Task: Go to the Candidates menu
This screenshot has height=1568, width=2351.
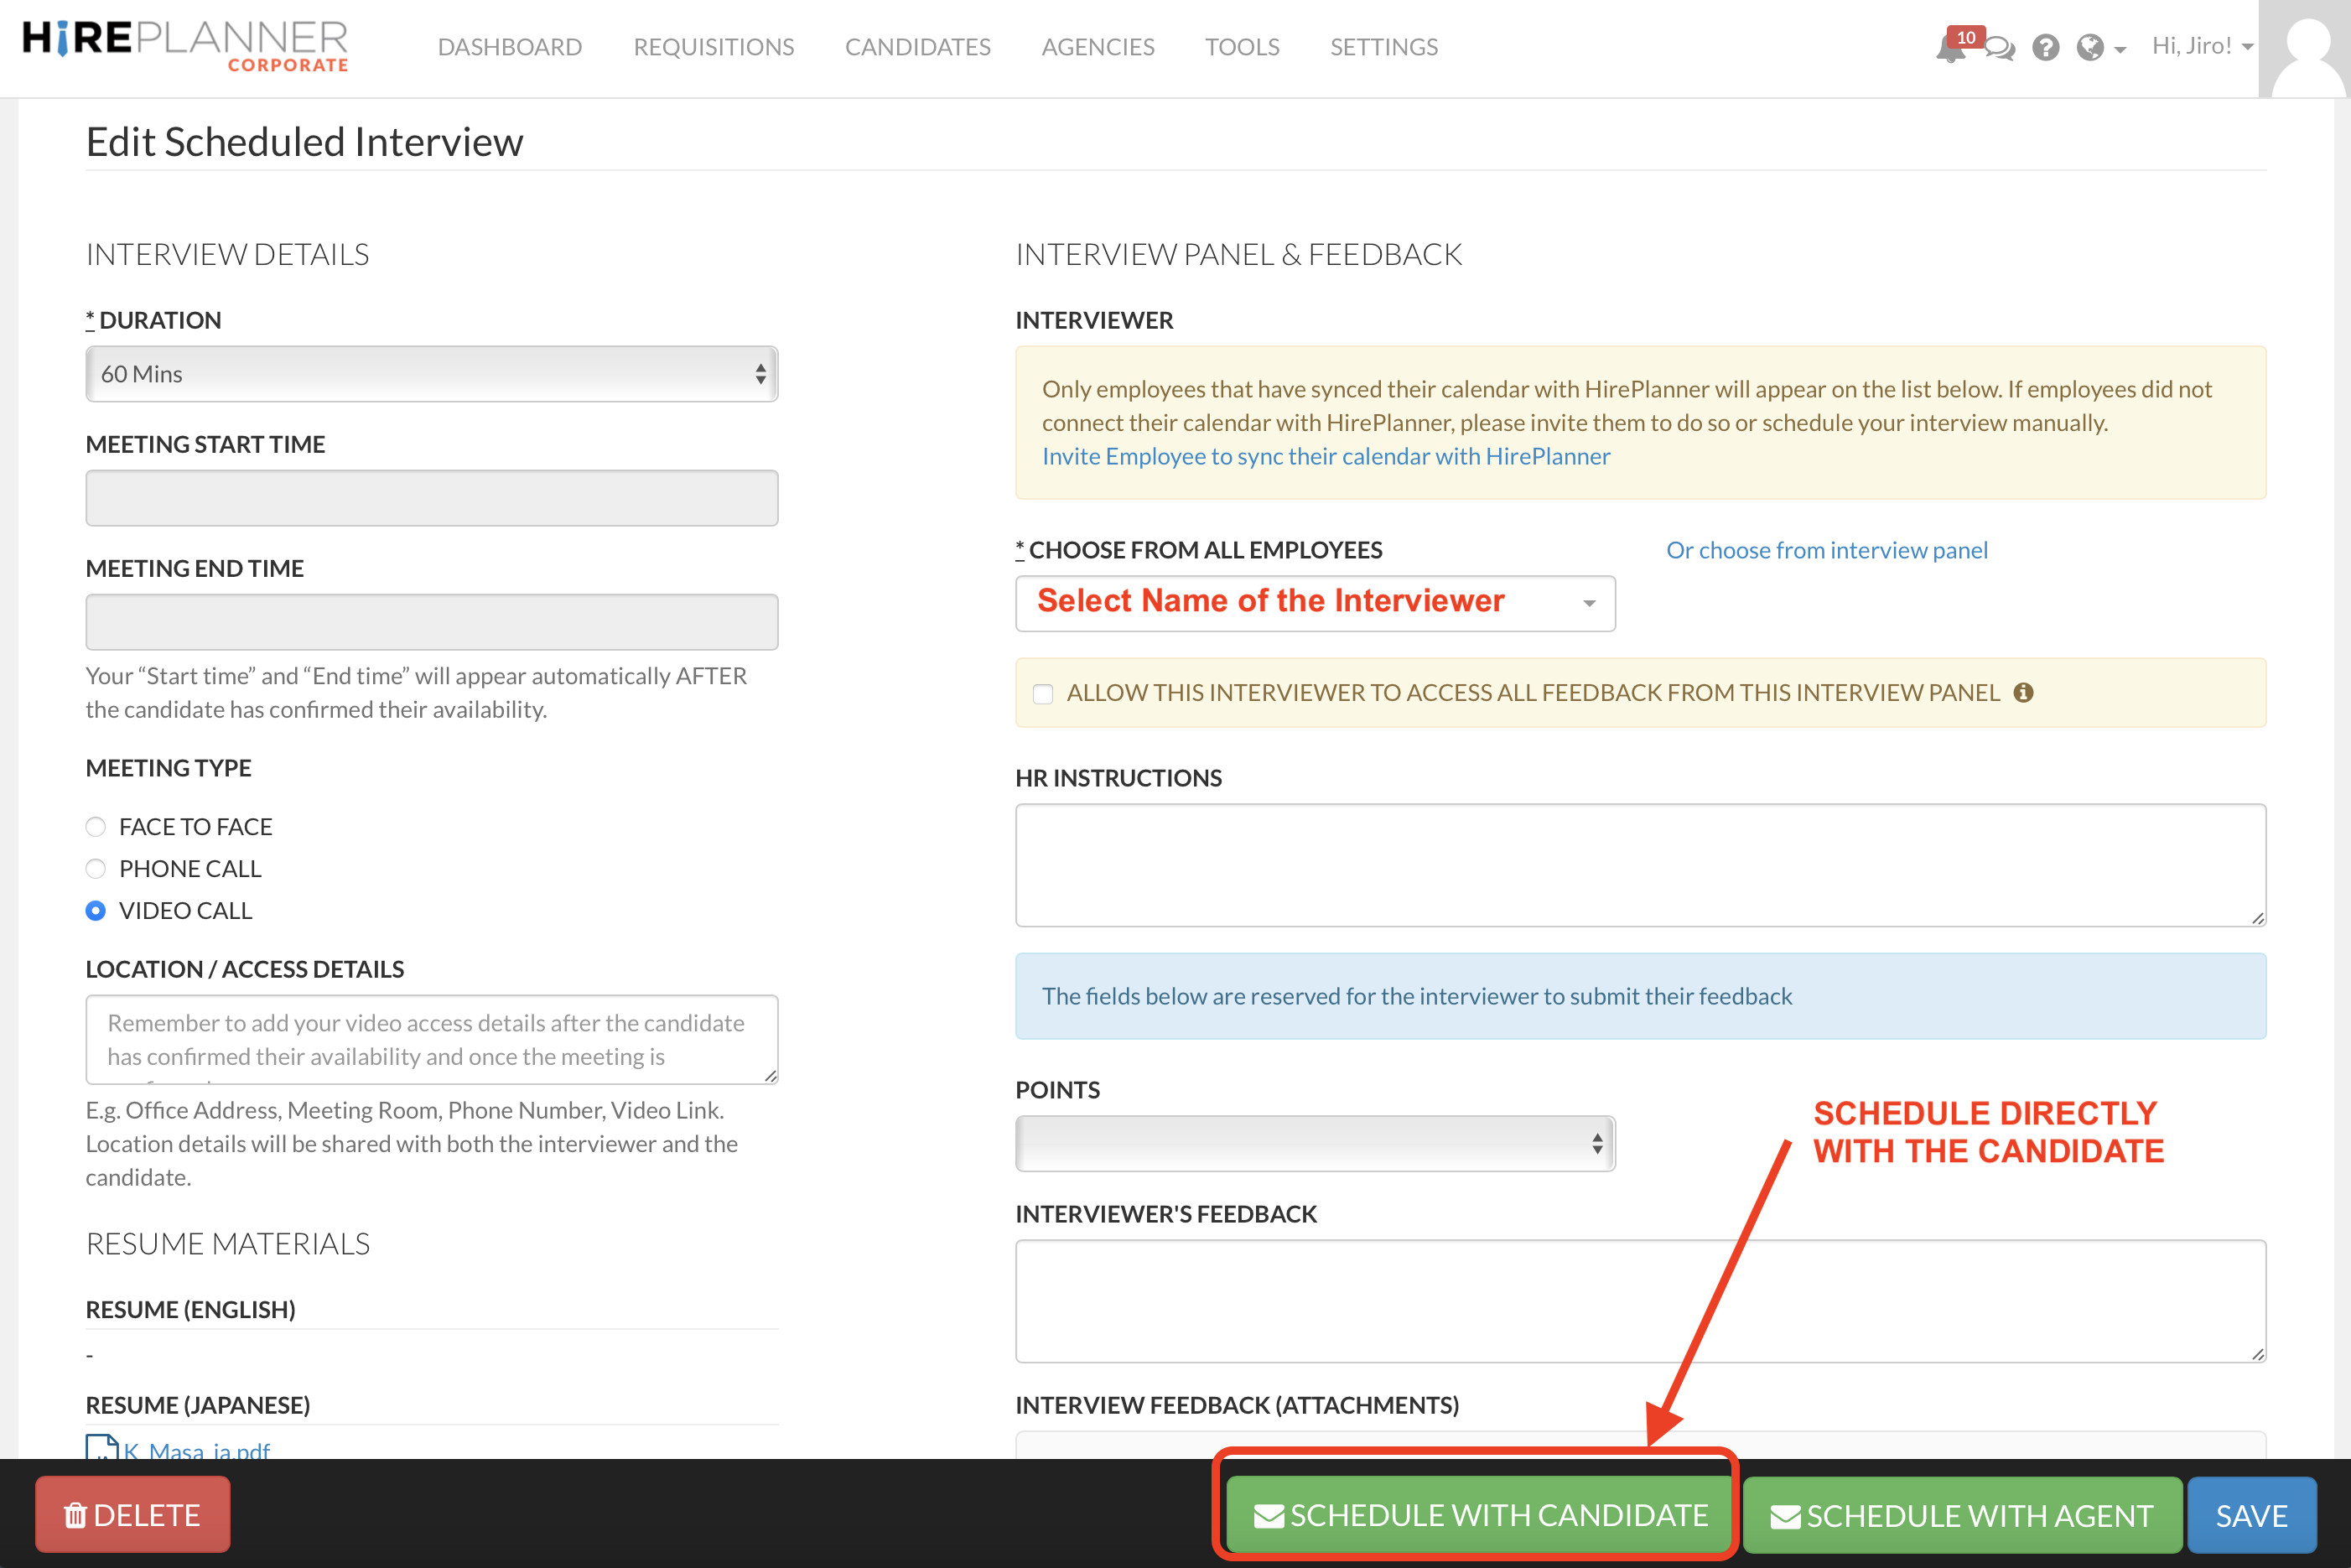Action: click(917, 47)
